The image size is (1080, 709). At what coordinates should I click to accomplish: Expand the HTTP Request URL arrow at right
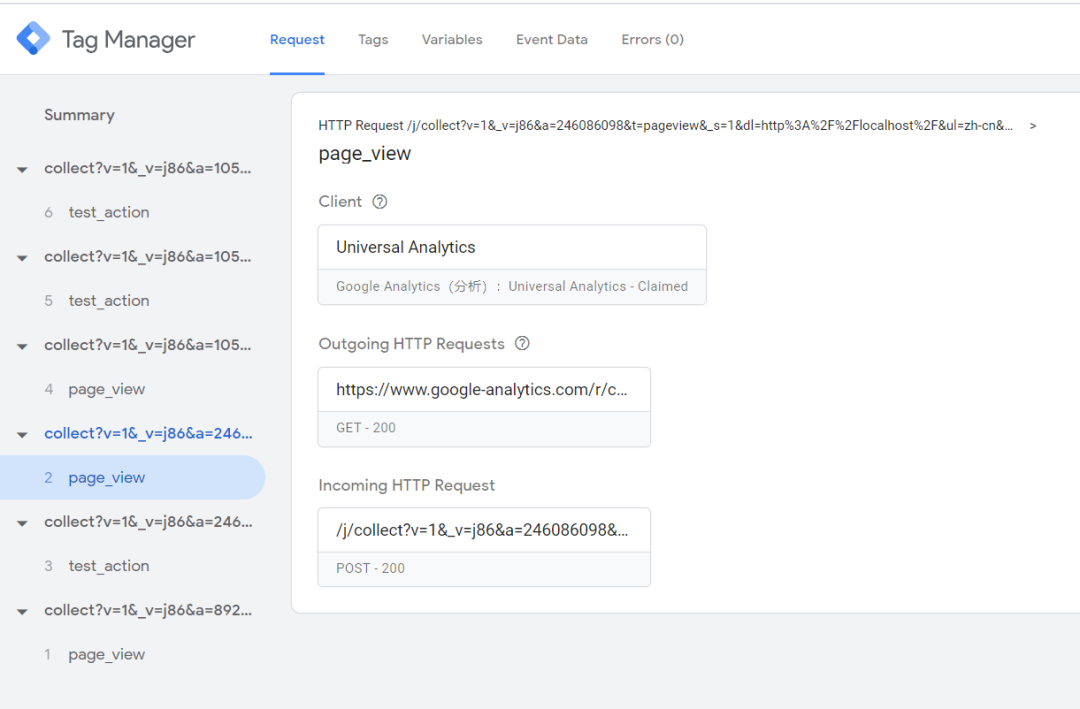tap(1032, 125)
